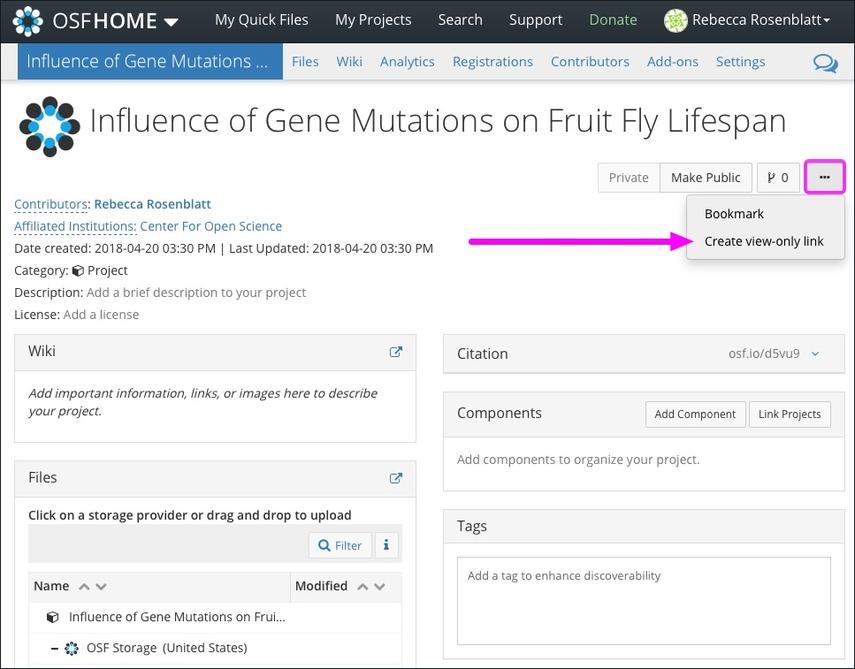Image resolution: width=855 pixels, height=669 pixels.
Task: Select the Influence of Gene Mutations project tab
Action: click(150, 62)
